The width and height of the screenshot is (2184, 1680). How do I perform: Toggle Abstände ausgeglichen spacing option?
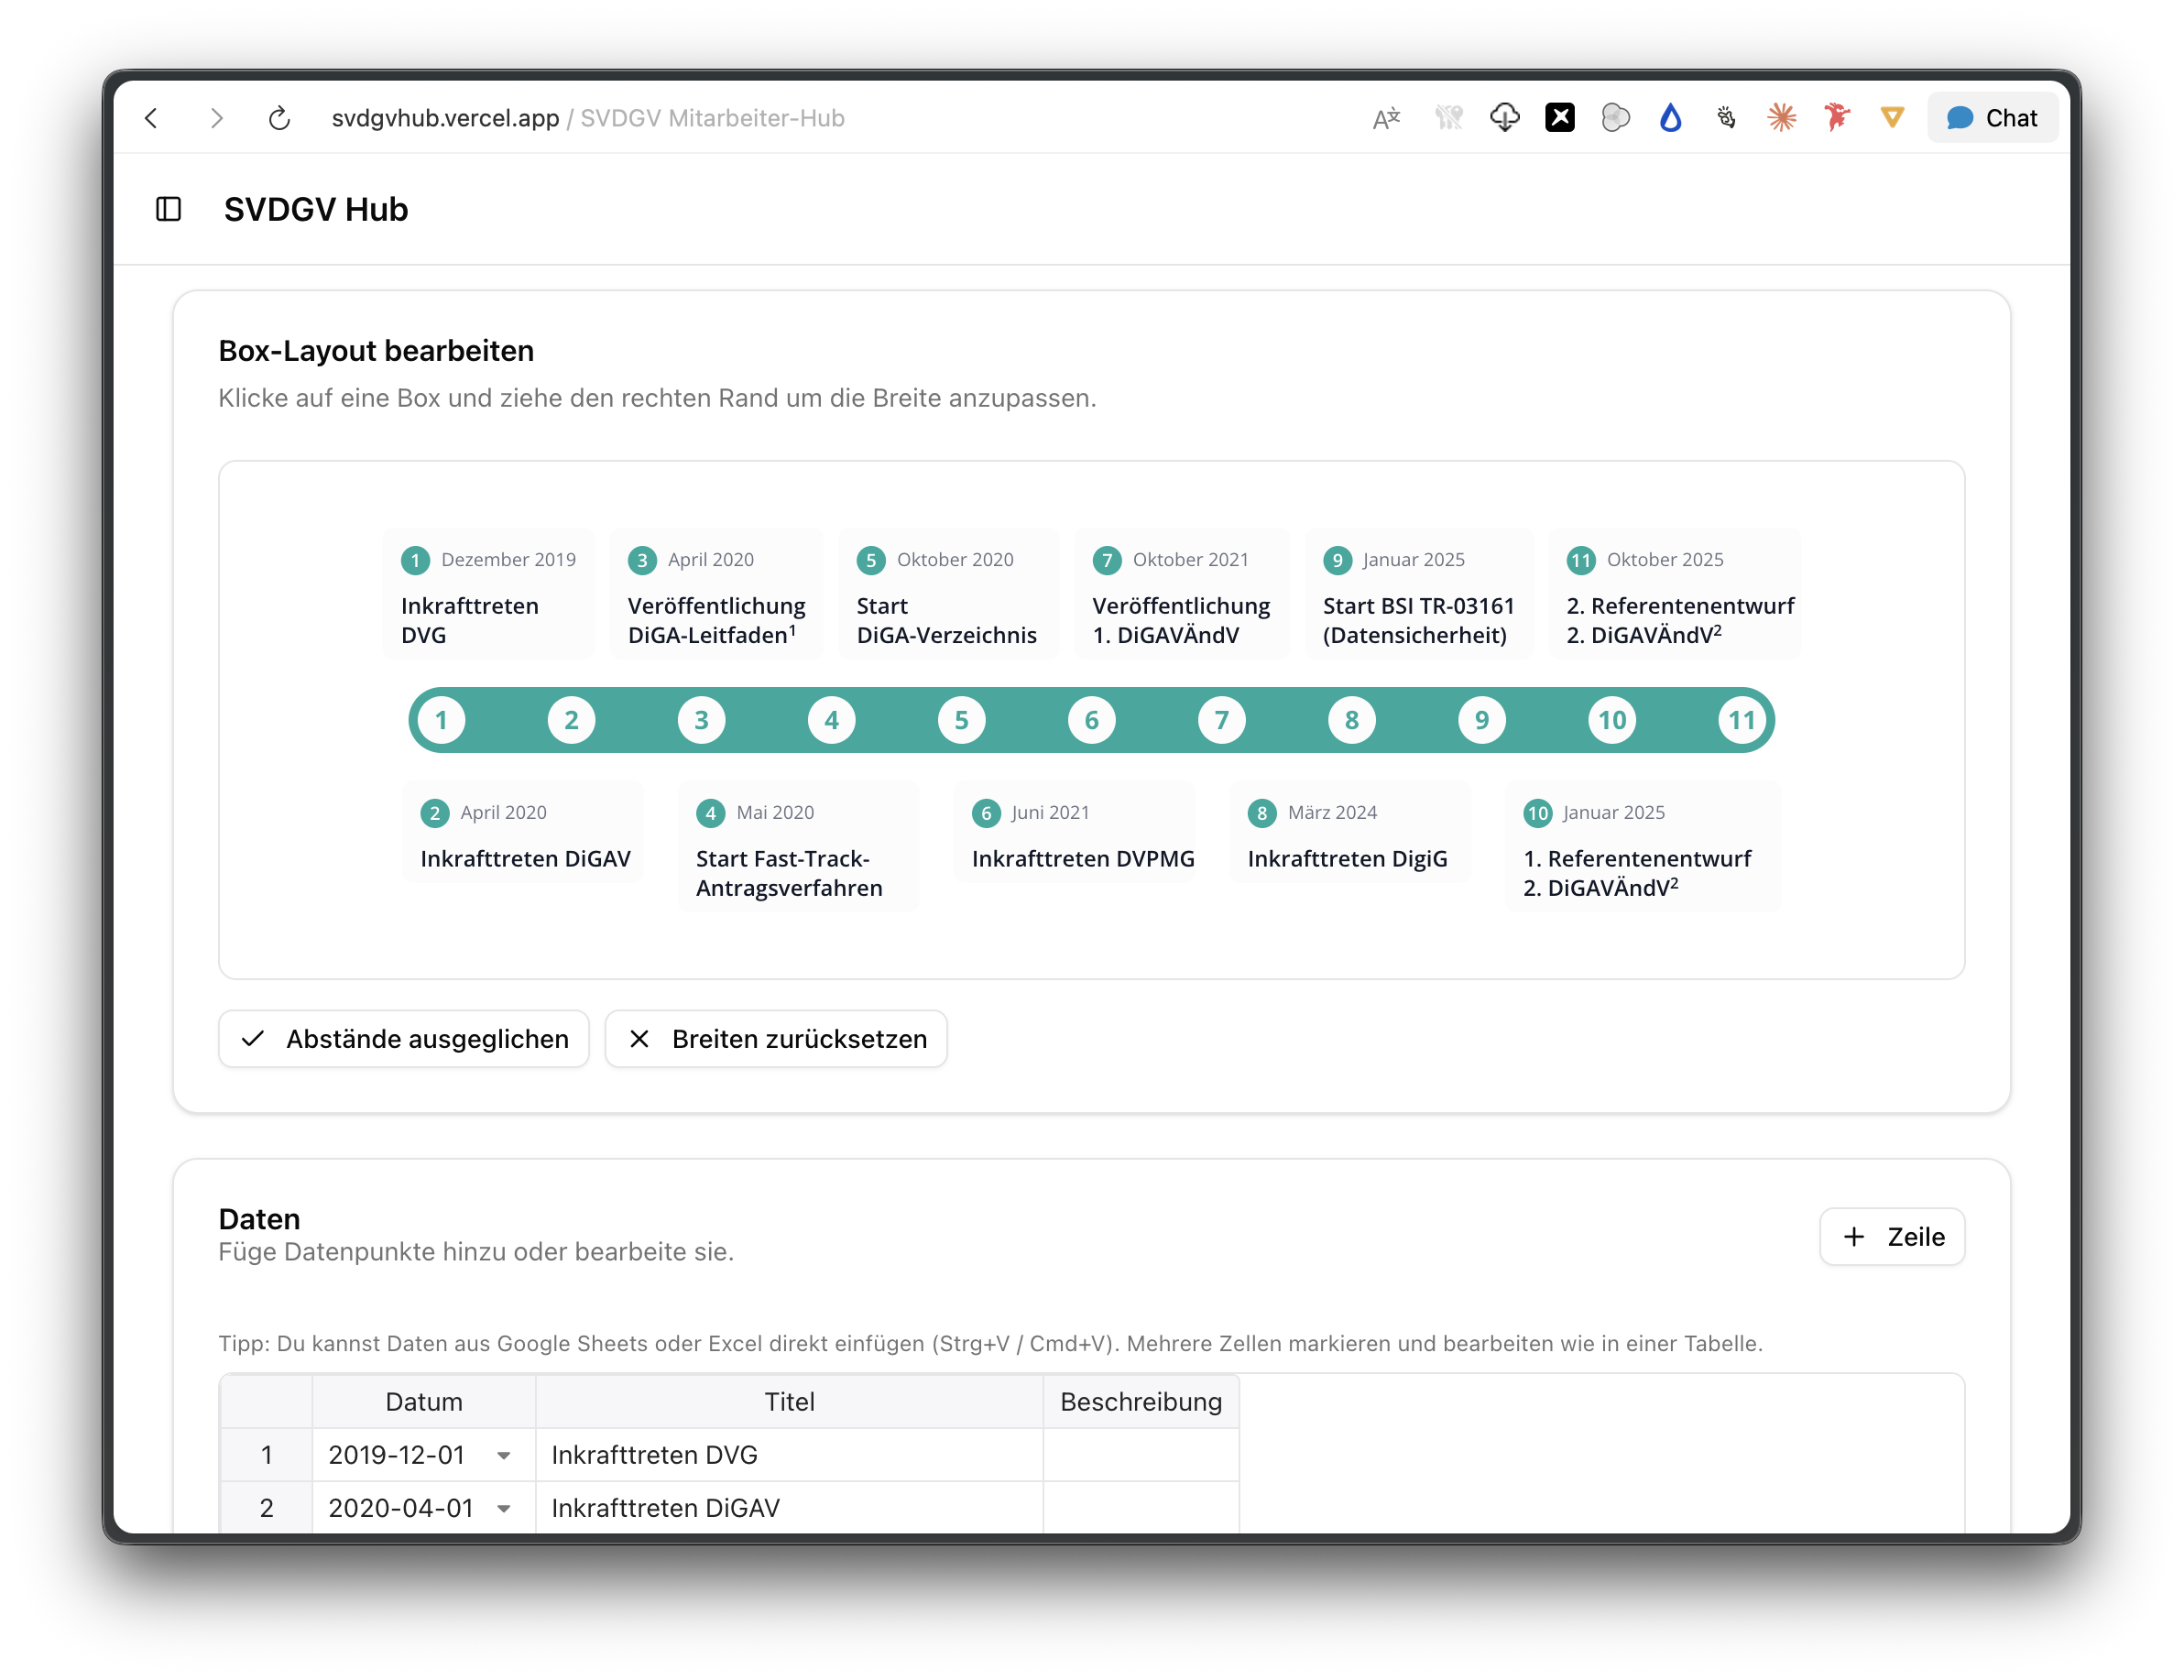tap(404, 1039)
